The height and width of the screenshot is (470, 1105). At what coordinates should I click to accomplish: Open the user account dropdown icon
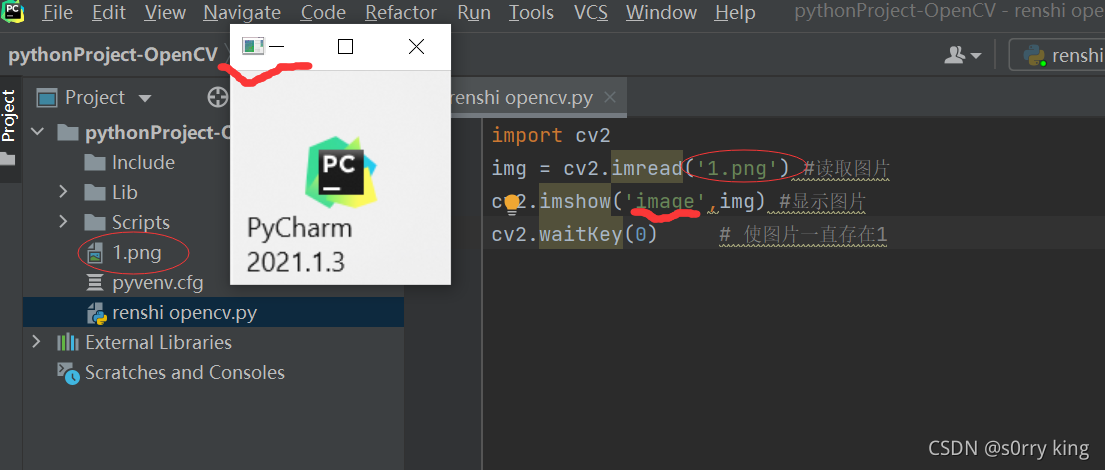click(963, 55)
